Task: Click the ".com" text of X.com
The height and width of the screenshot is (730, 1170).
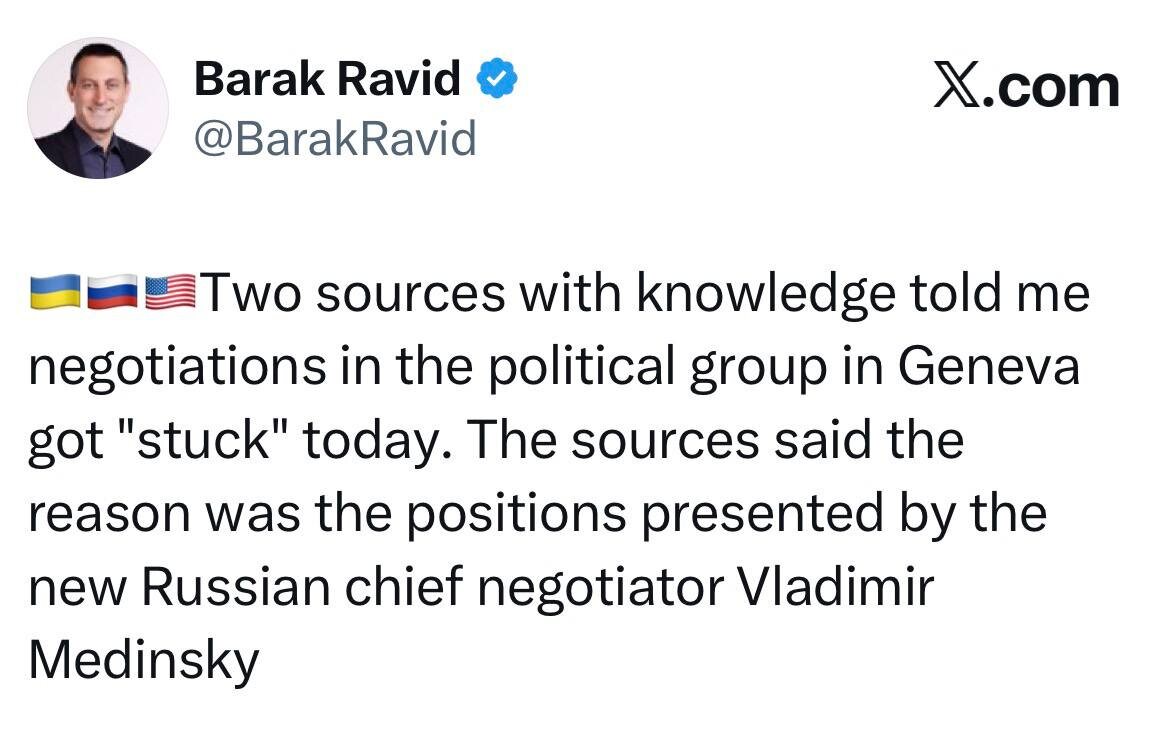Action: pos(1052,89)
